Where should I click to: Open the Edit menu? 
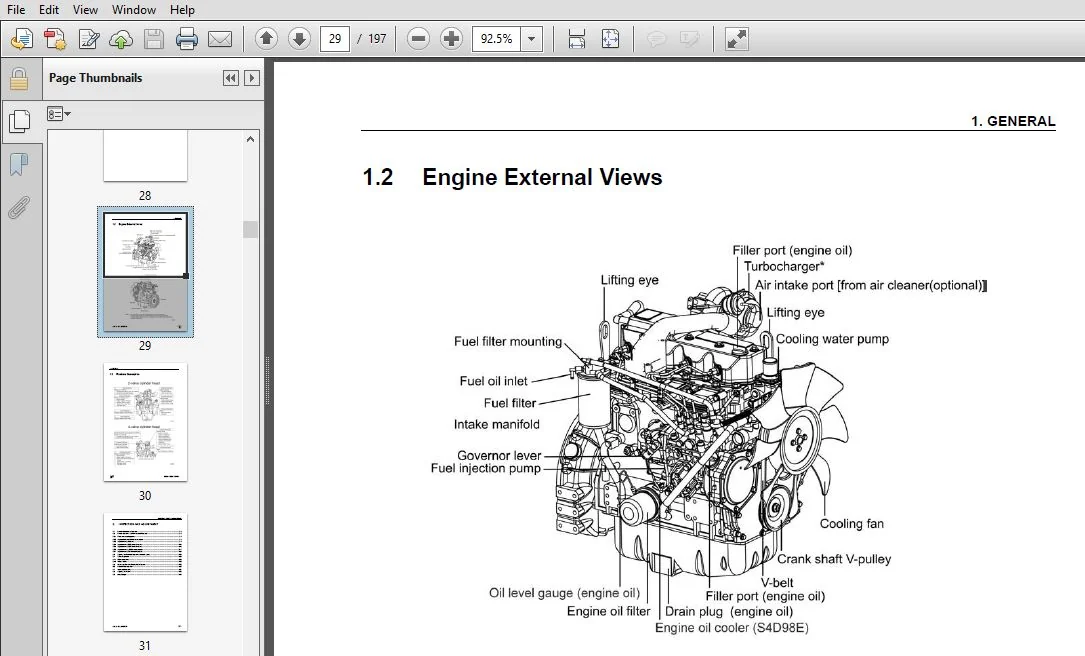pyautogui.click(x=48, y=10)
